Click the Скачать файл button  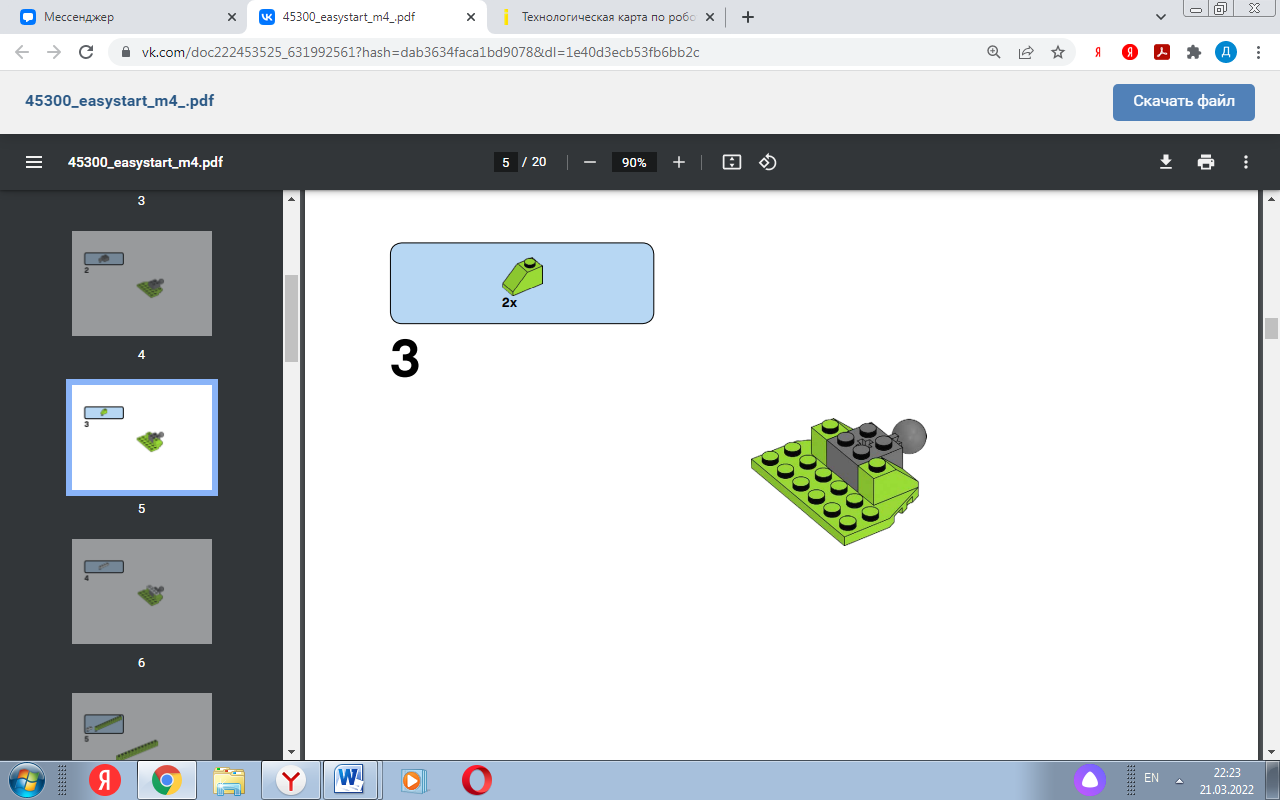(1184, 101)
